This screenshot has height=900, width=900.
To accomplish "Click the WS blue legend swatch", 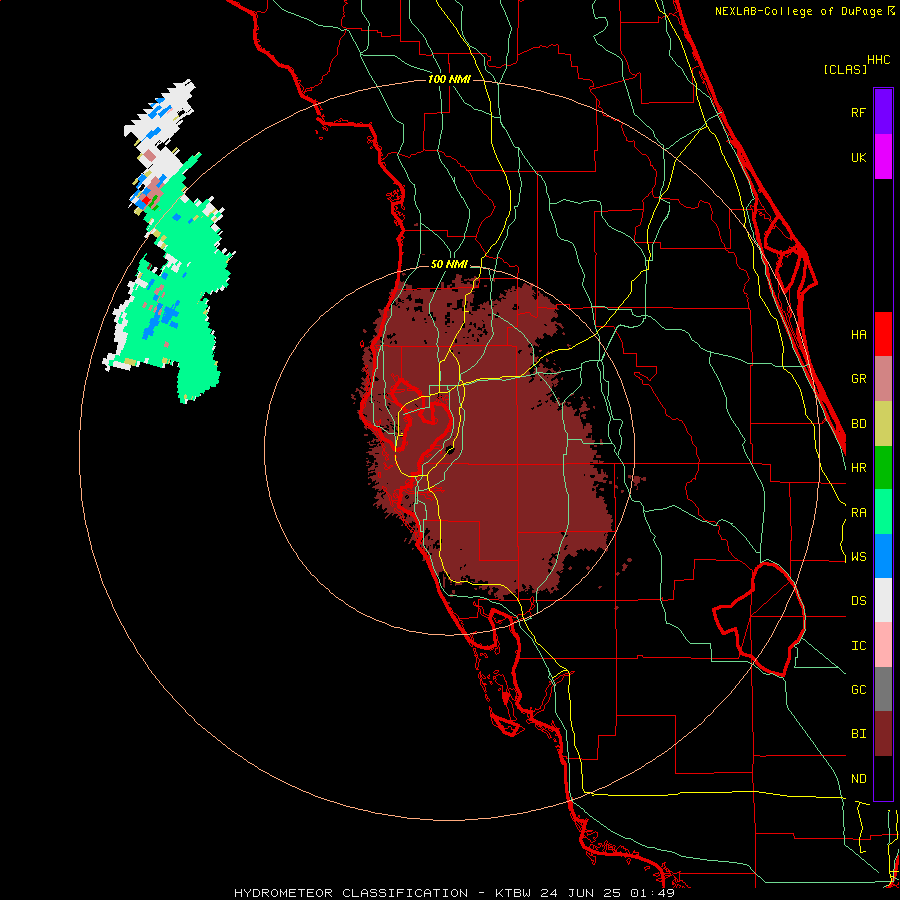I will click(x=883, y=556).
